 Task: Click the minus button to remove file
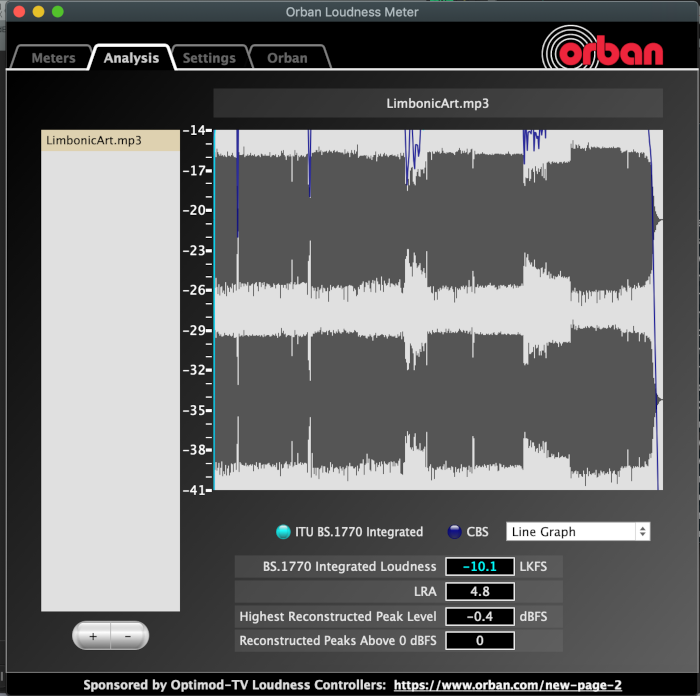(128, 635)
